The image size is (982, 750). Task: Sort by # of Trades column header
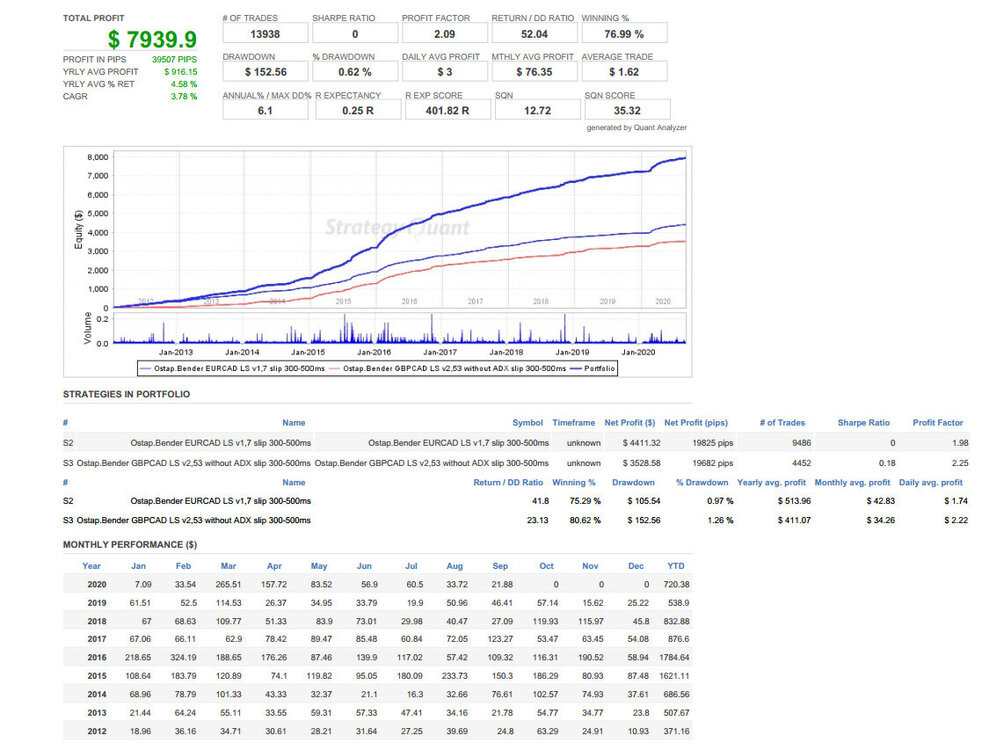click(x=782, y=423)
